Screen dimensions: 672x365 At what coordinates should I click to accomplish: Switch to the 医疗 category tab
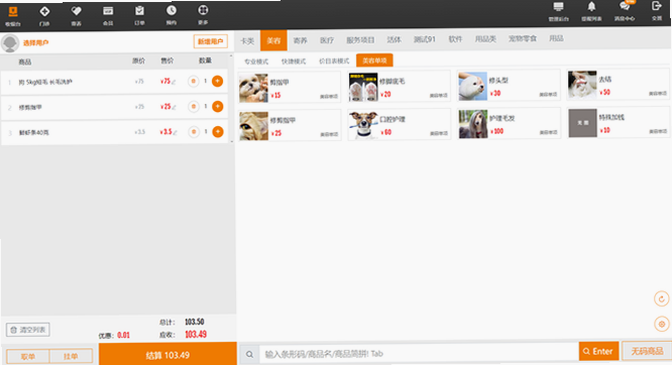[327, 41]
